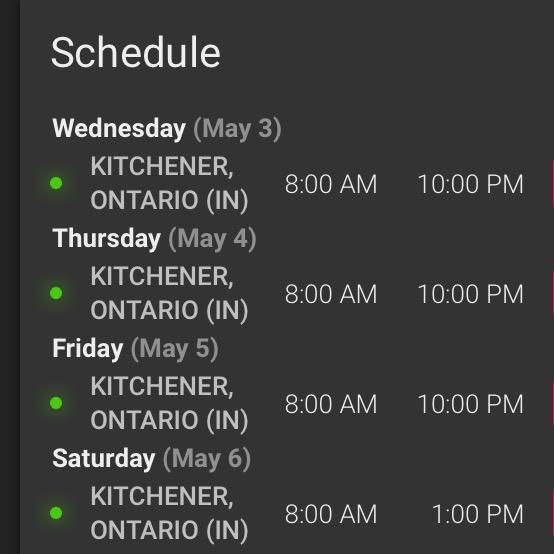Click Thursday's 10:00 PM end time
The height and width of the screenshot is (554, 554).
(x=471, y=294)
